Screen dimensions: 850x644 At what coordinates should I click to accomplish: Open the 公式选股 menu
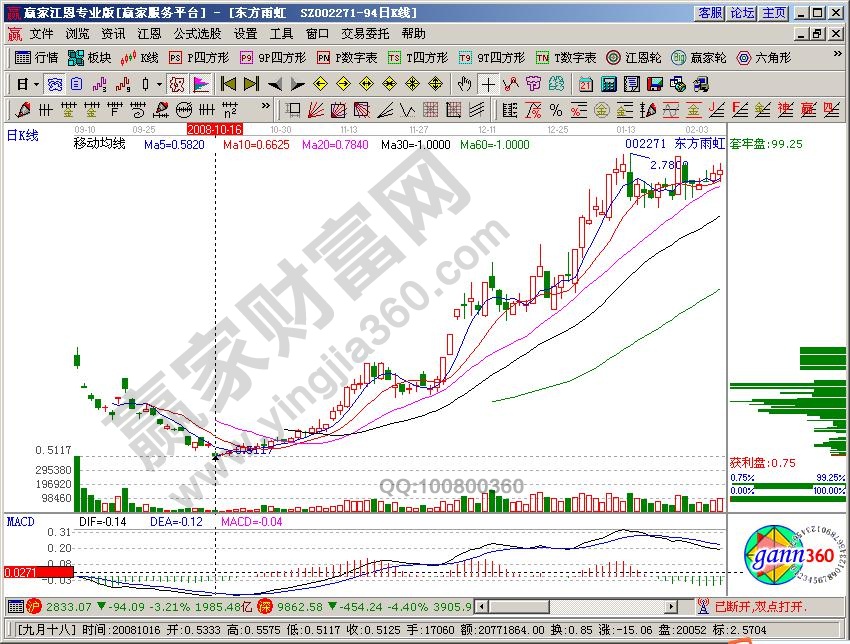pyautogui.click(x=196, y=33)
